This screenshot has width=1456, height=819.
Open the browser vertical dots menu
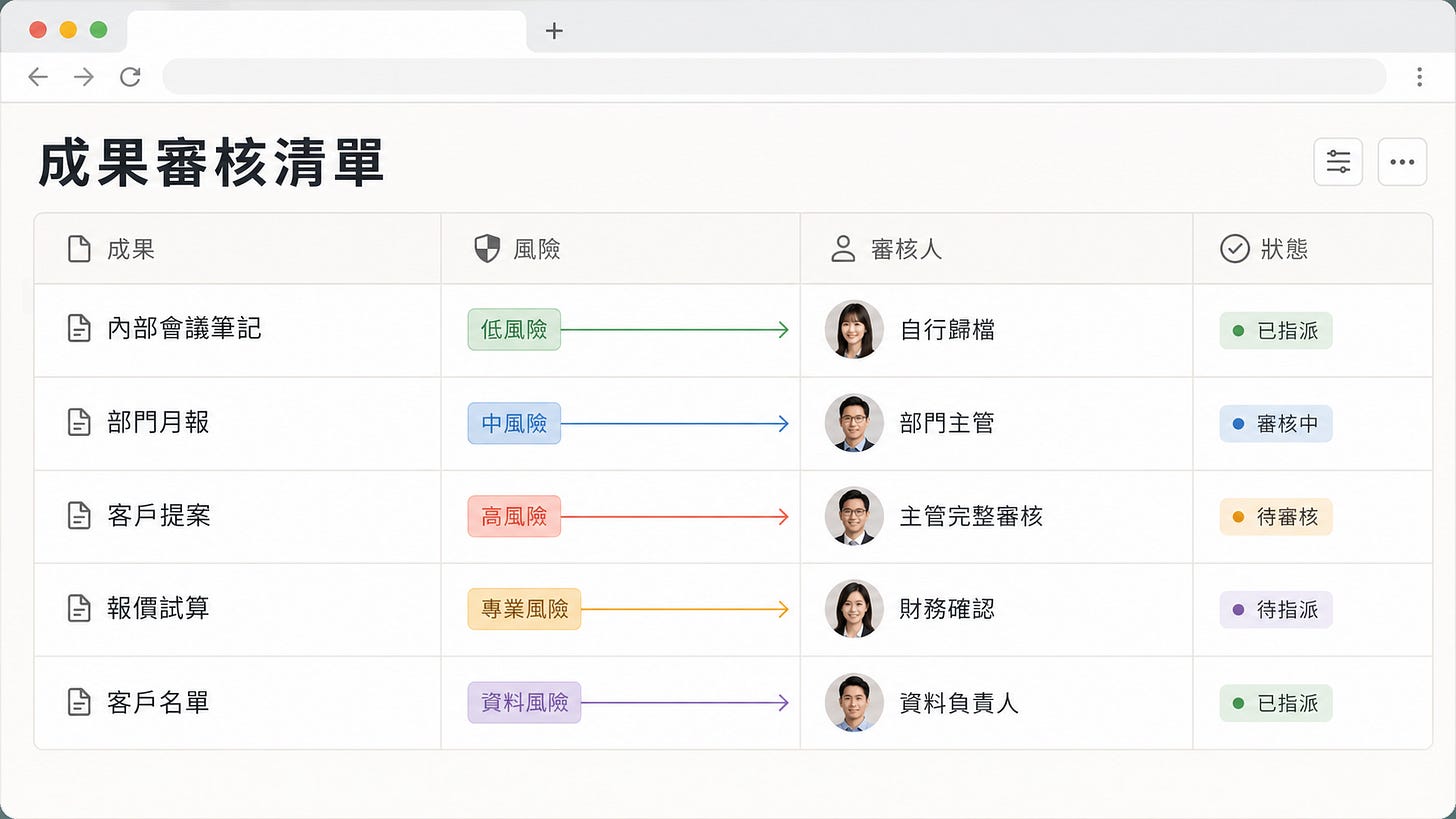tap(1419, 77)
